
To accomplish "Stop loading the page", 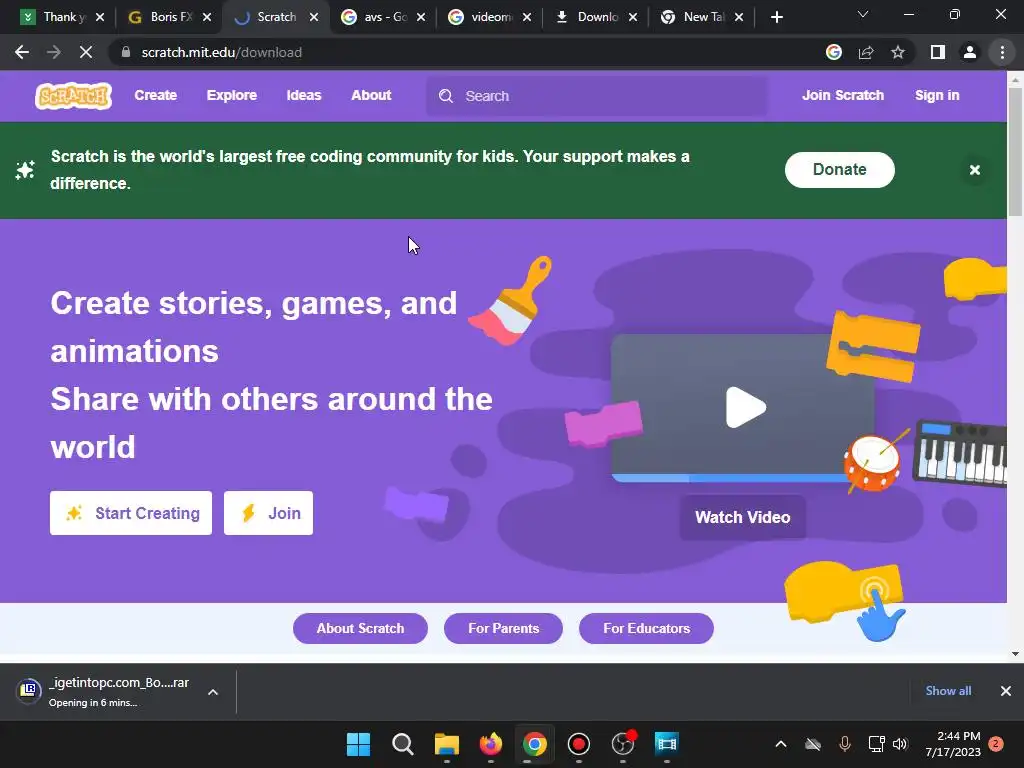I will click(x=86, y=52).
